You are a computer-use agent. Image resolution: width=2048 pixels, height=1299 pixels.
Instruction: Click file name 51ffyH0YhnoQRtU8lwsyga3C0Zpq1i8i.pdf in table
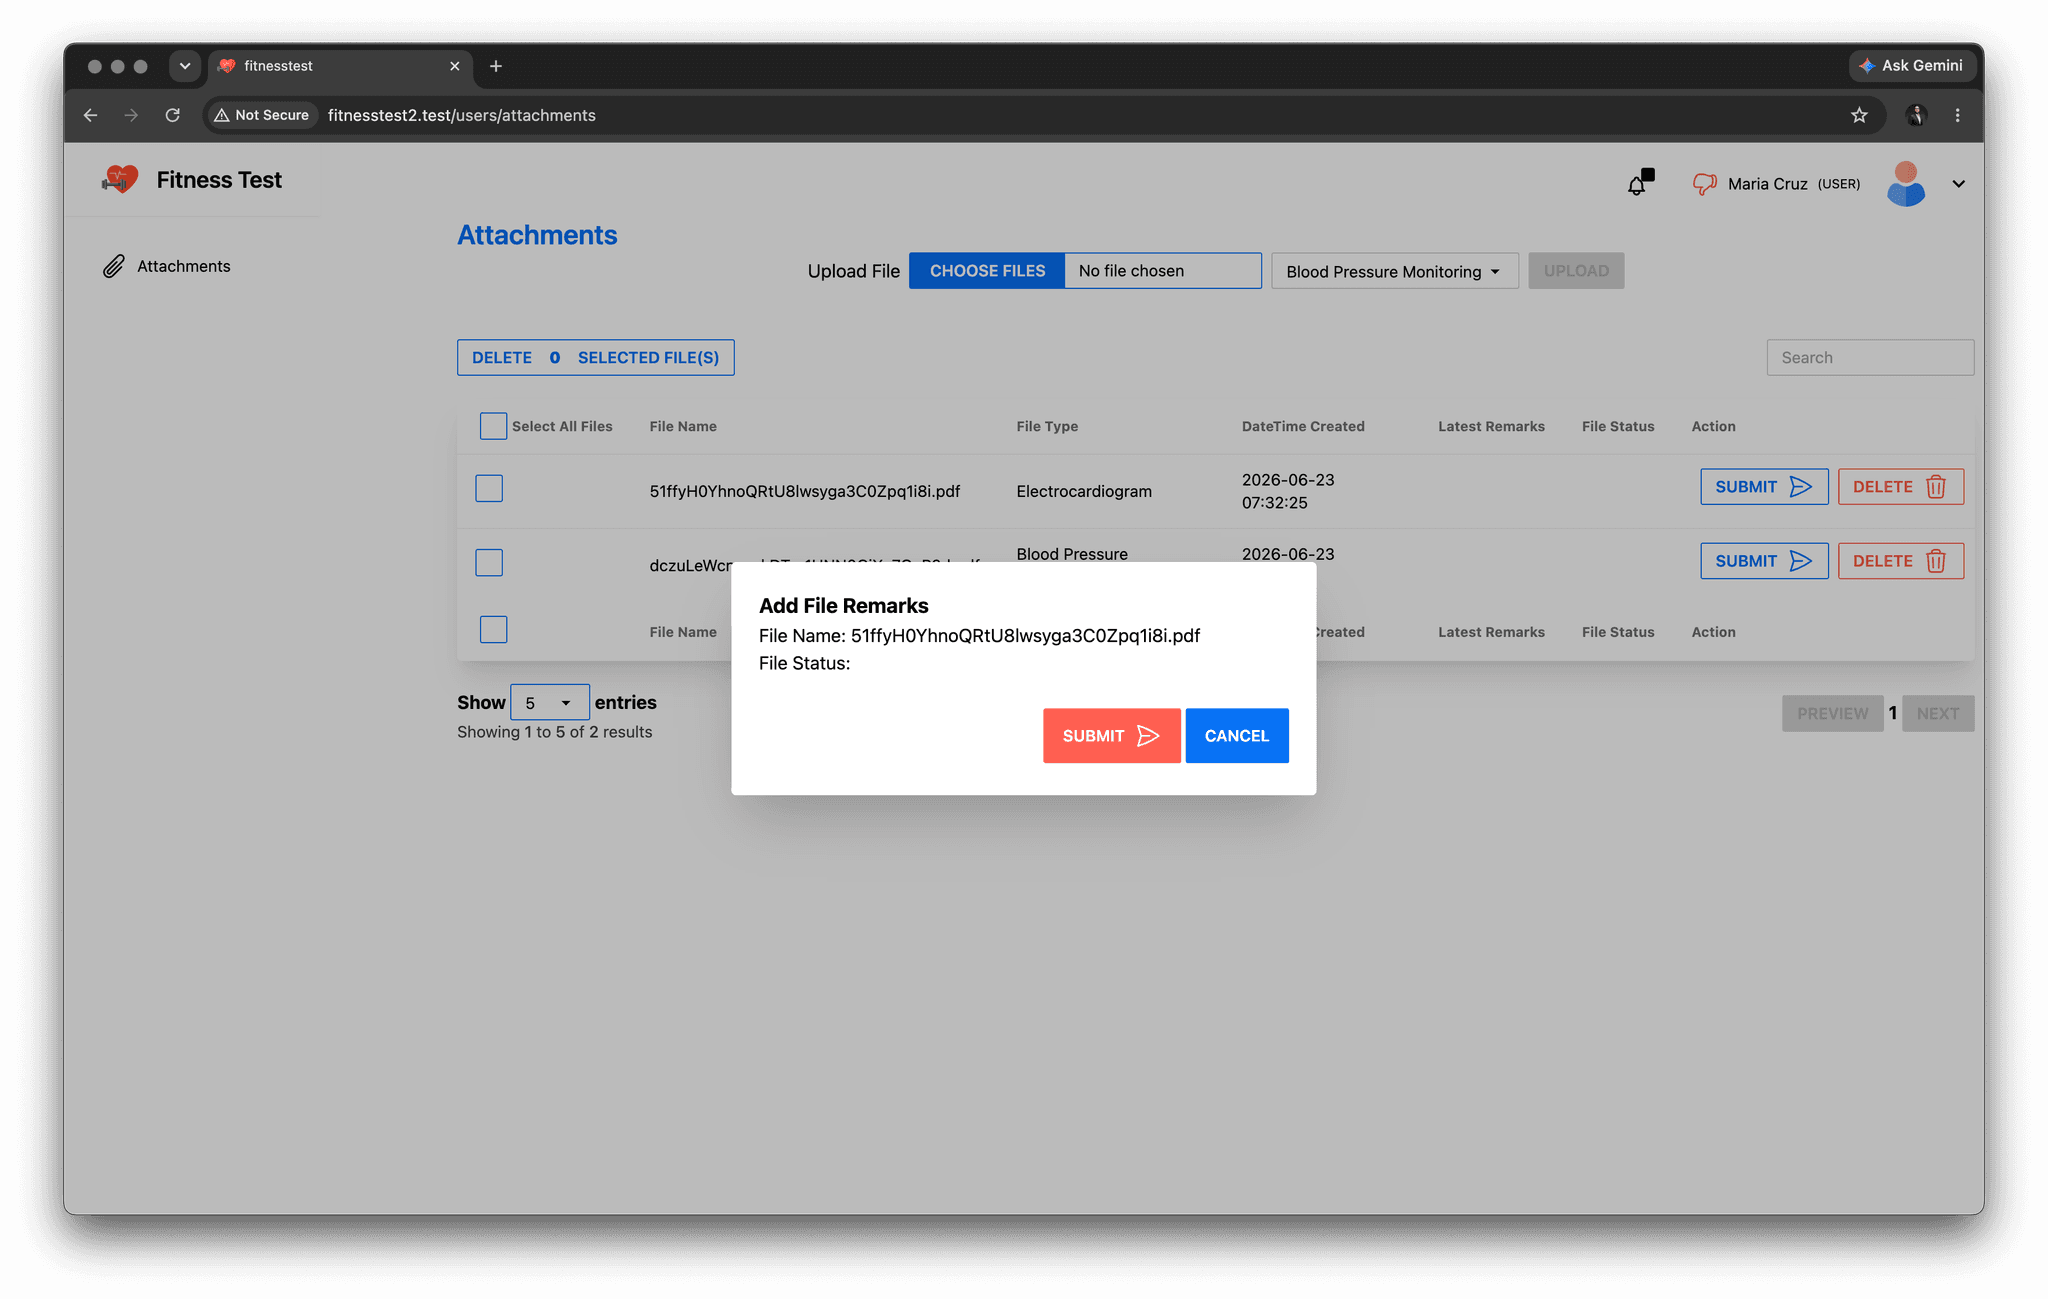pyautogui.click(x=805, y=491)
